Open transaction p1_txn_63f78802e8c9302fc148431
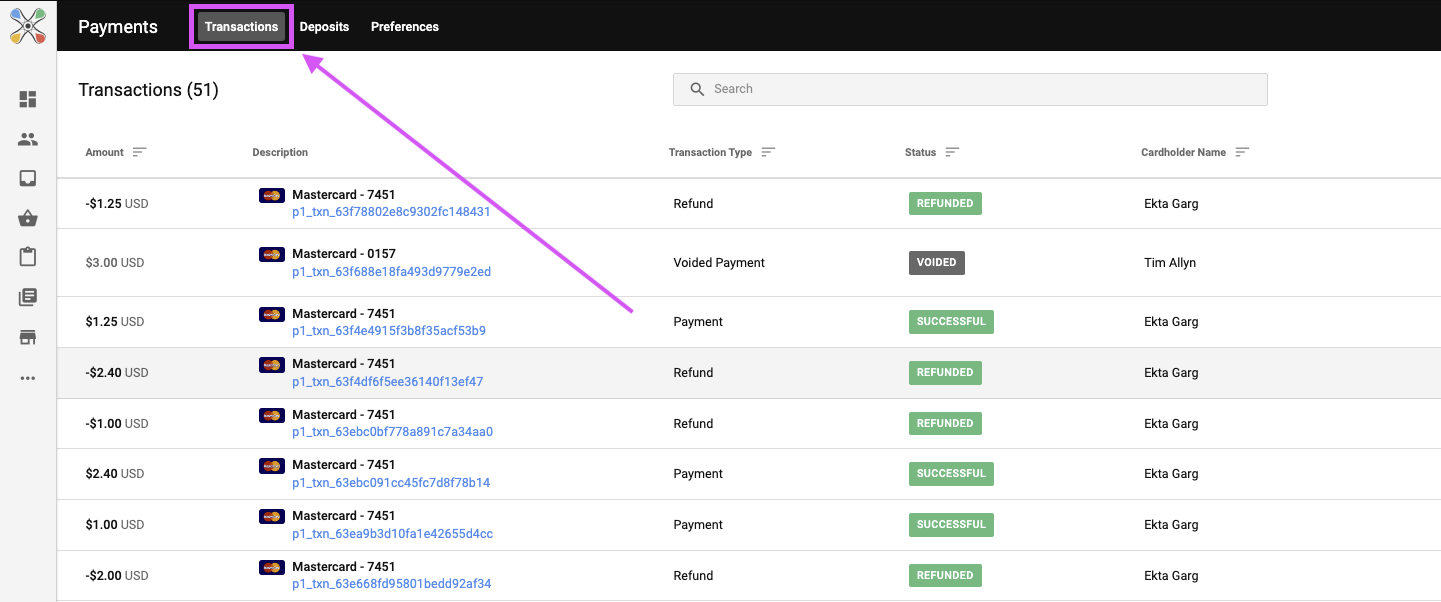 [x=391, y=212]
